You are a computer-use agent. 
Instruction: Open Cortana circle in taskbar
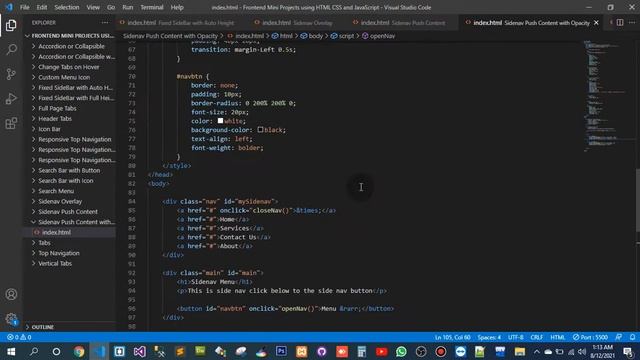pyautogui.click(x=56, y=351)
